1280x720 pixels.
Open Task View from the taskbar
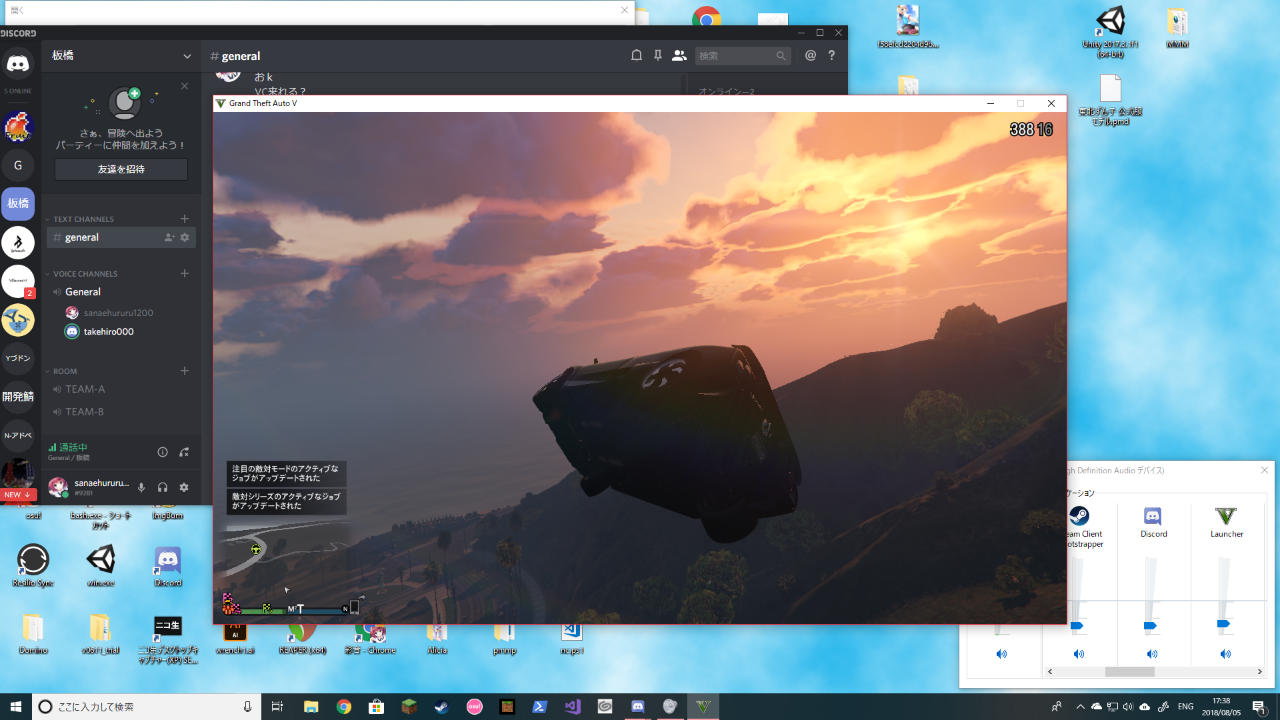278,707
